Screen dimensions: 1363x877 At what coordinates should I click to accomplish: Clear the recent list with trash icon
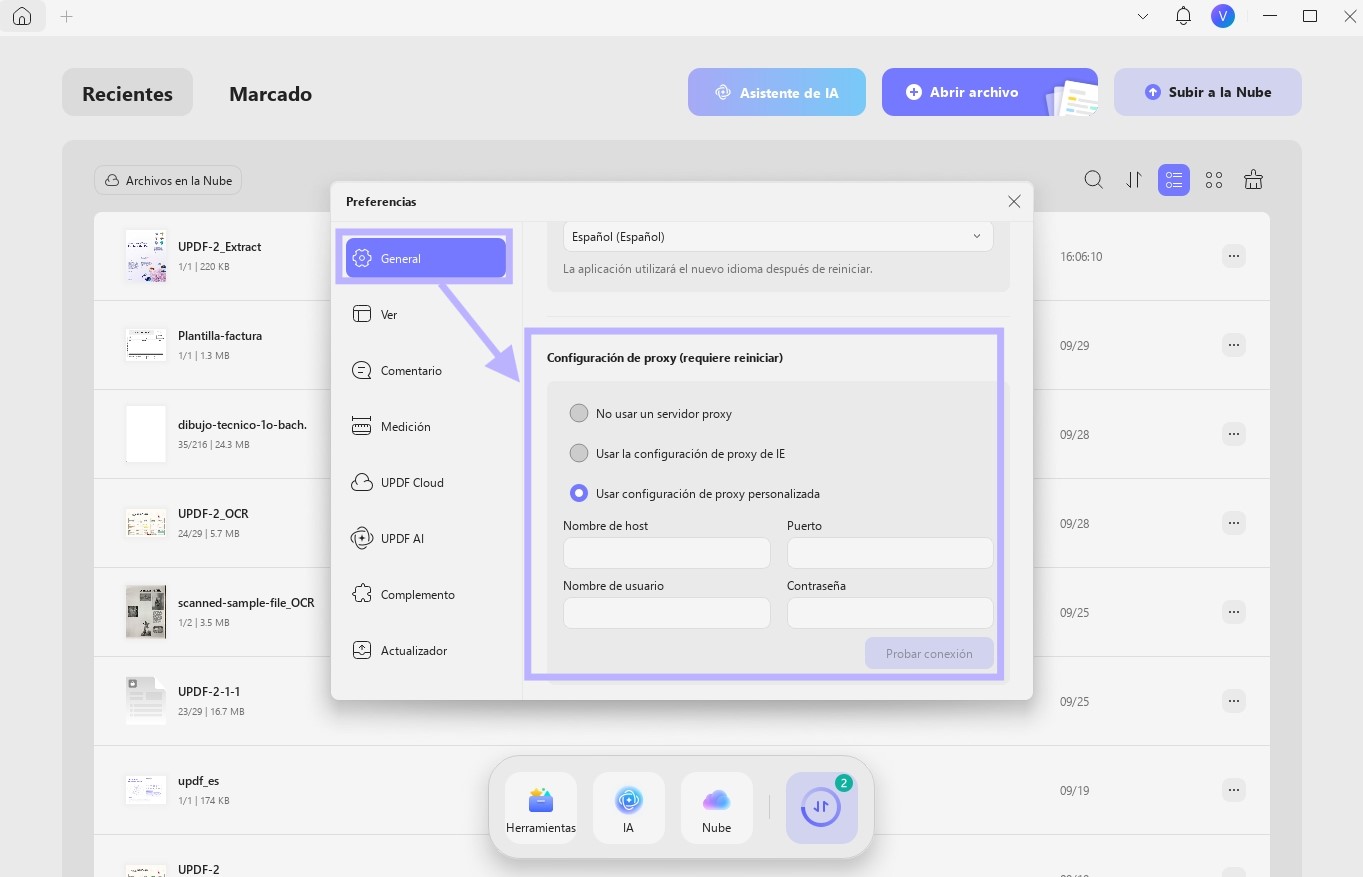click(x=1253, y=180)
